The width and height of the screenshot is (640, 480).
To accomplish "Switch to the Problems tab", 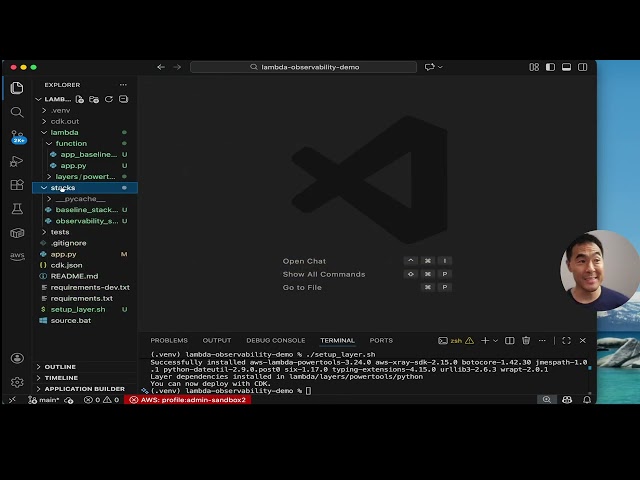I will 169,340.
